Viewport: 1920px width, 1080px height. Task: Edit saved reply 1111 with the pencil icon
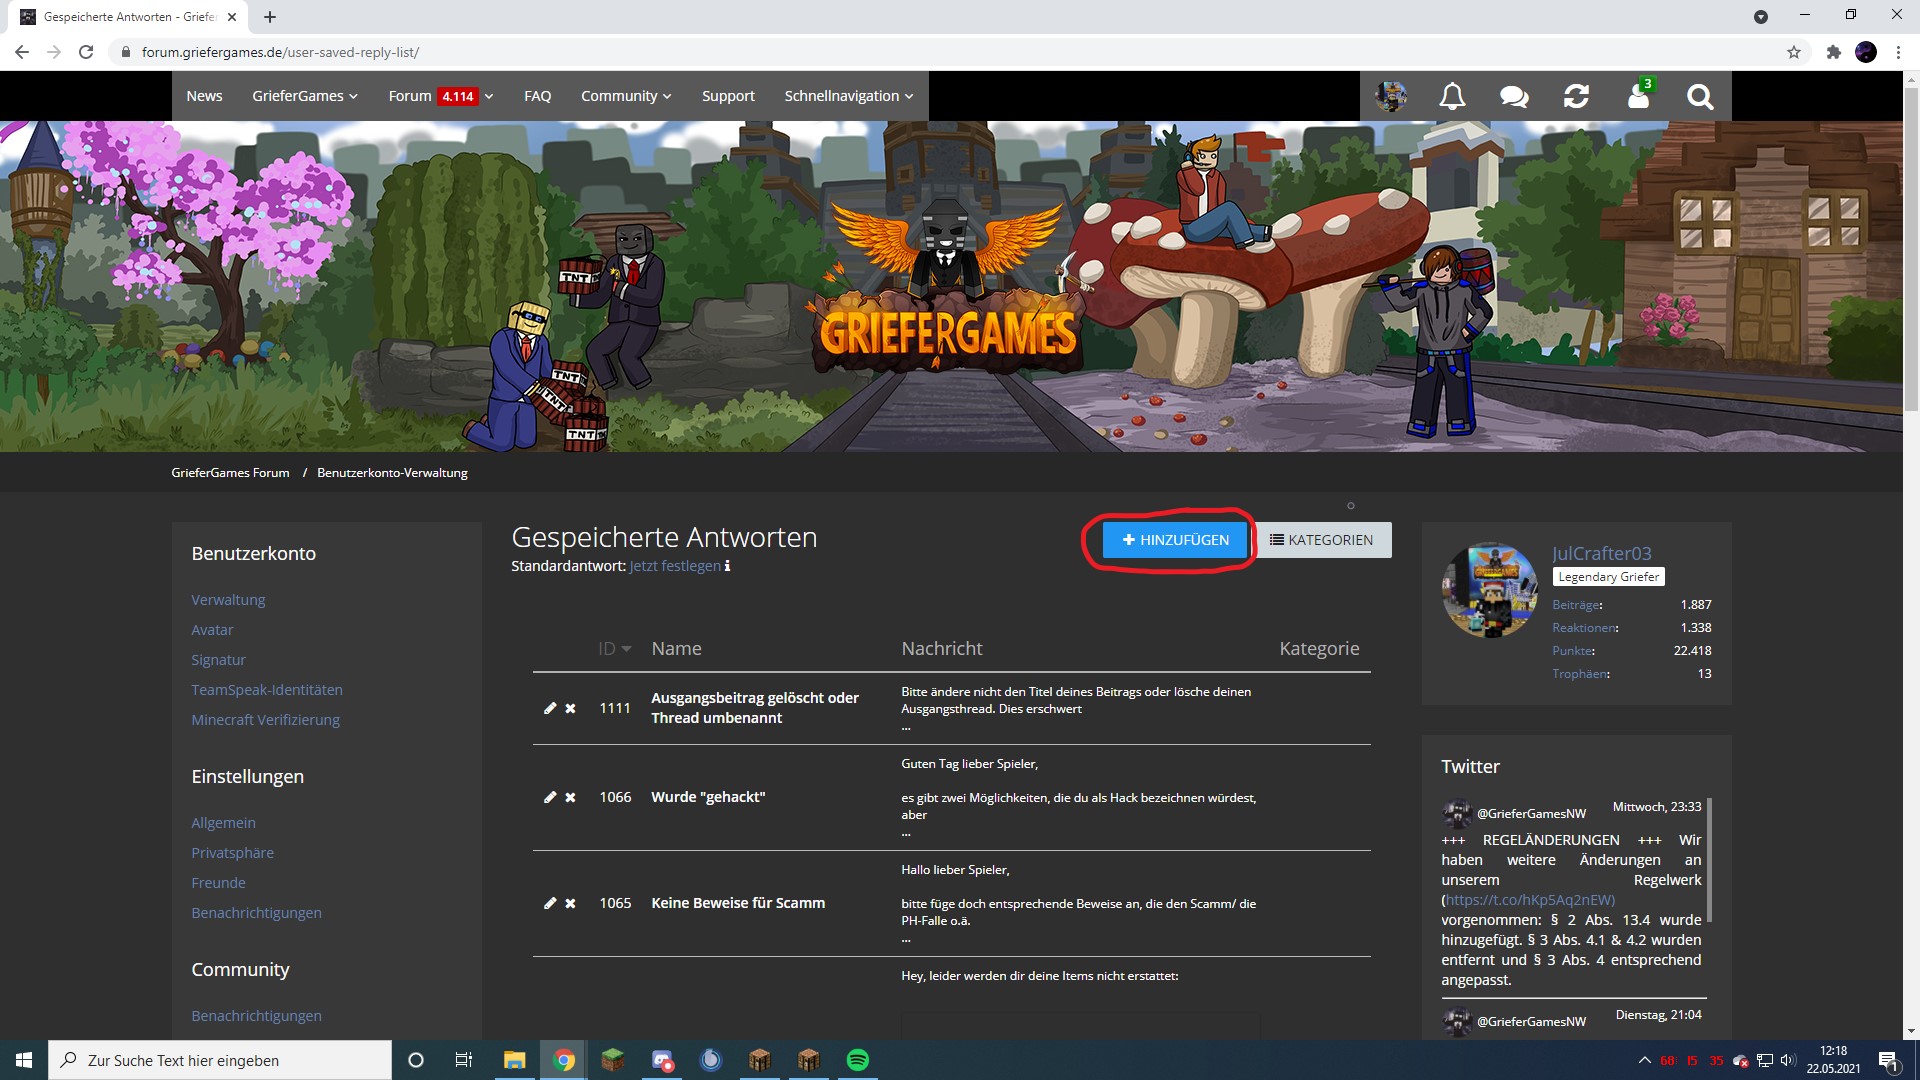click(549, 708)
